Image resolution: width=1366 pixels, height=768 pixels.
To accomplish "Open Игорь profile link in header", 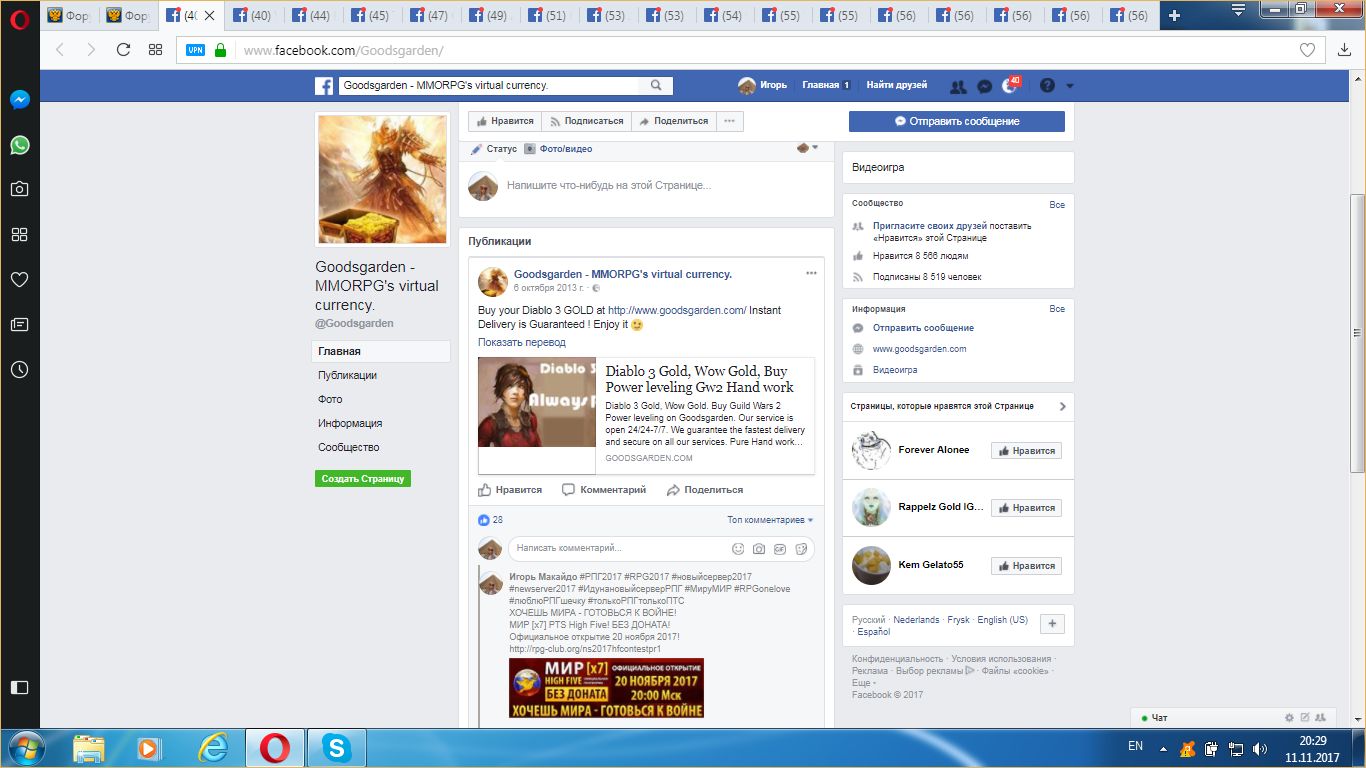I will (x=762, y=85).
